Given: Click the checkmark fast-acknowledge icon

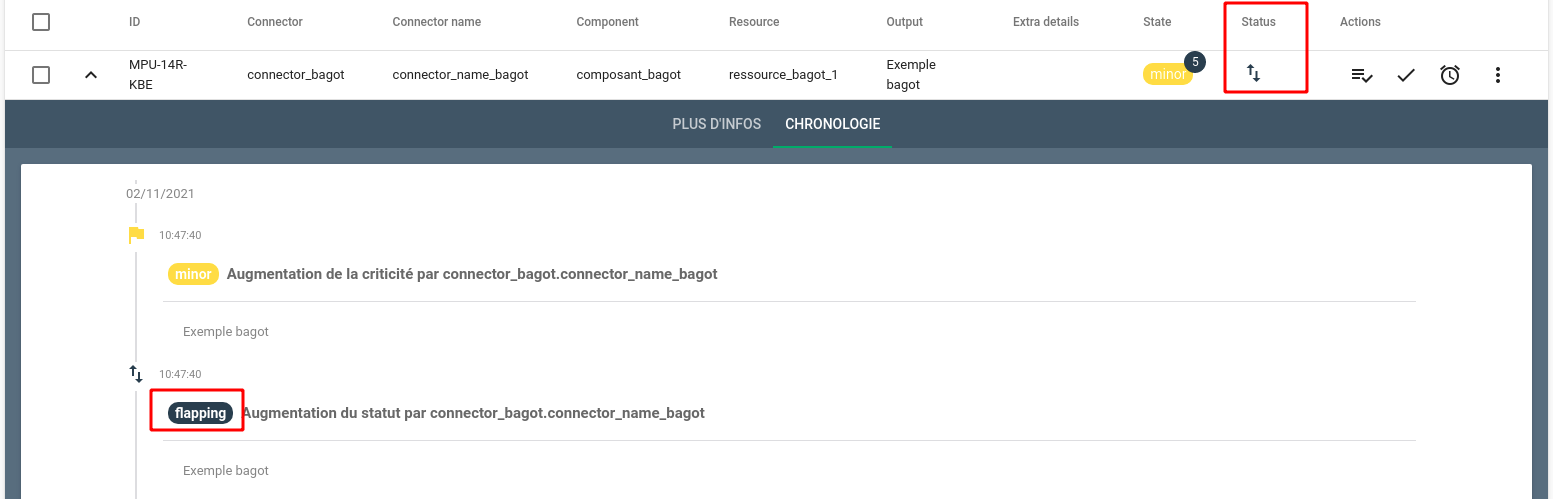Looking at the screenshot, I should click(1406, 74).
